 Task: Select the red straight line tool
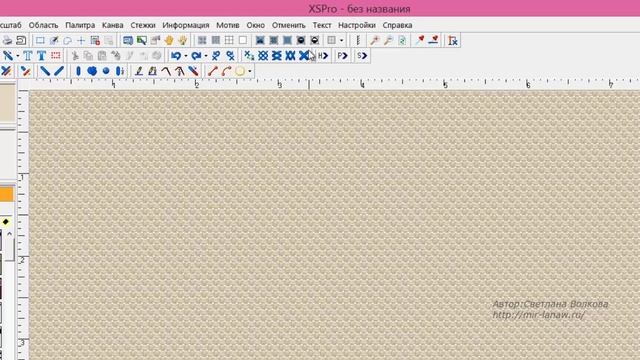click(212, 71)
